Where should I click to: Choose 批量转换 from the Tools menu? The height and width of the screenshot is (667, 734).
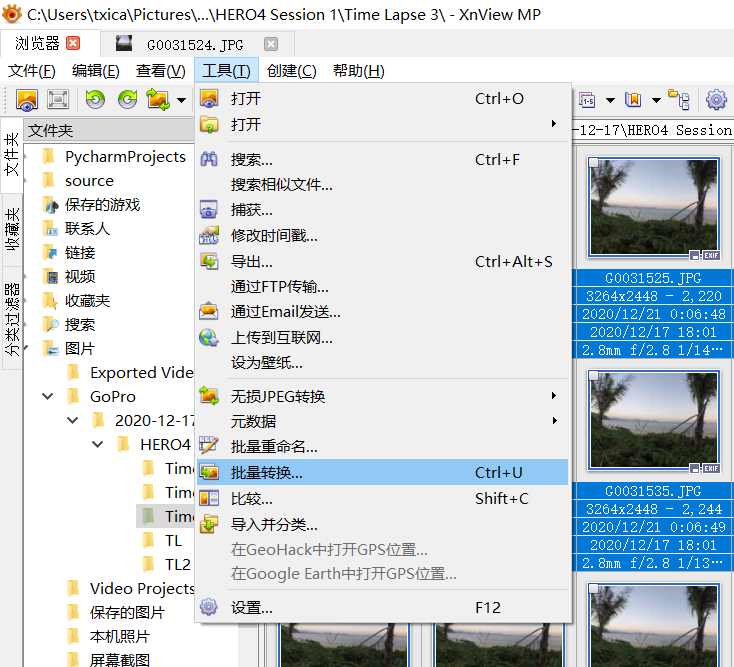[267, 473]
